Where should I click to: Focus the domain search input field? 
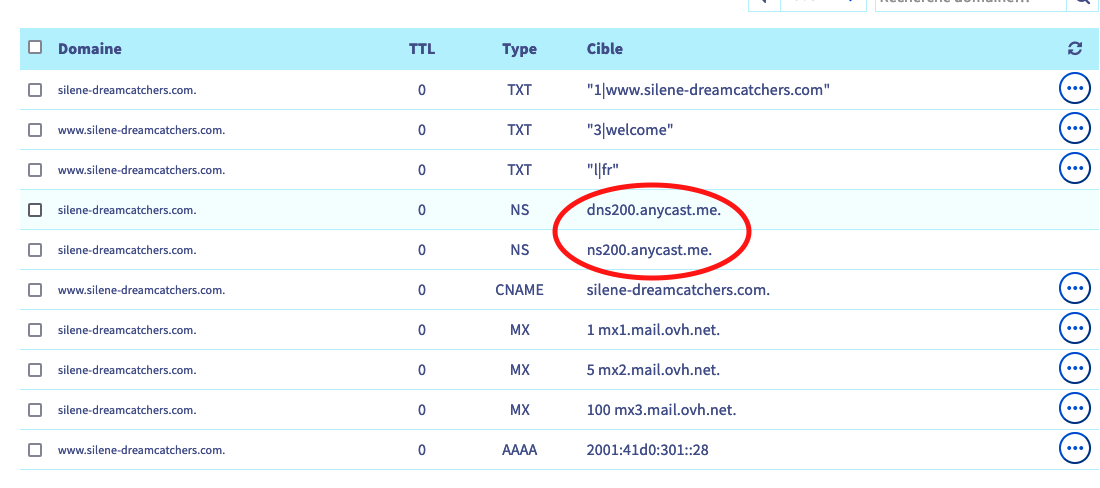[968, 4]
